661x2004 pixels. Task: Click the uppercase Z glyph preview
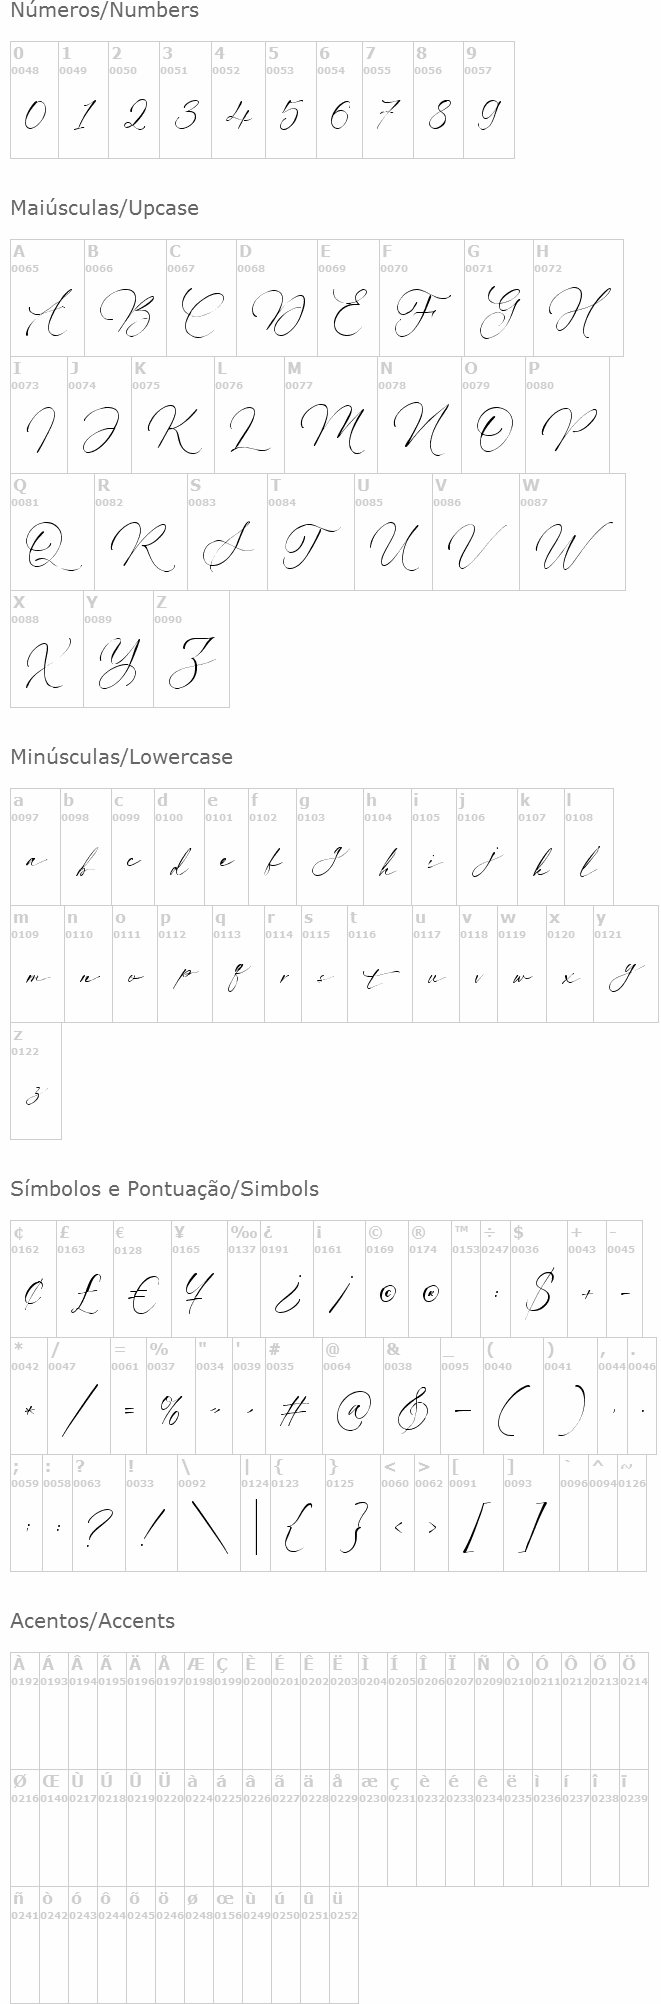pos(191,664)
